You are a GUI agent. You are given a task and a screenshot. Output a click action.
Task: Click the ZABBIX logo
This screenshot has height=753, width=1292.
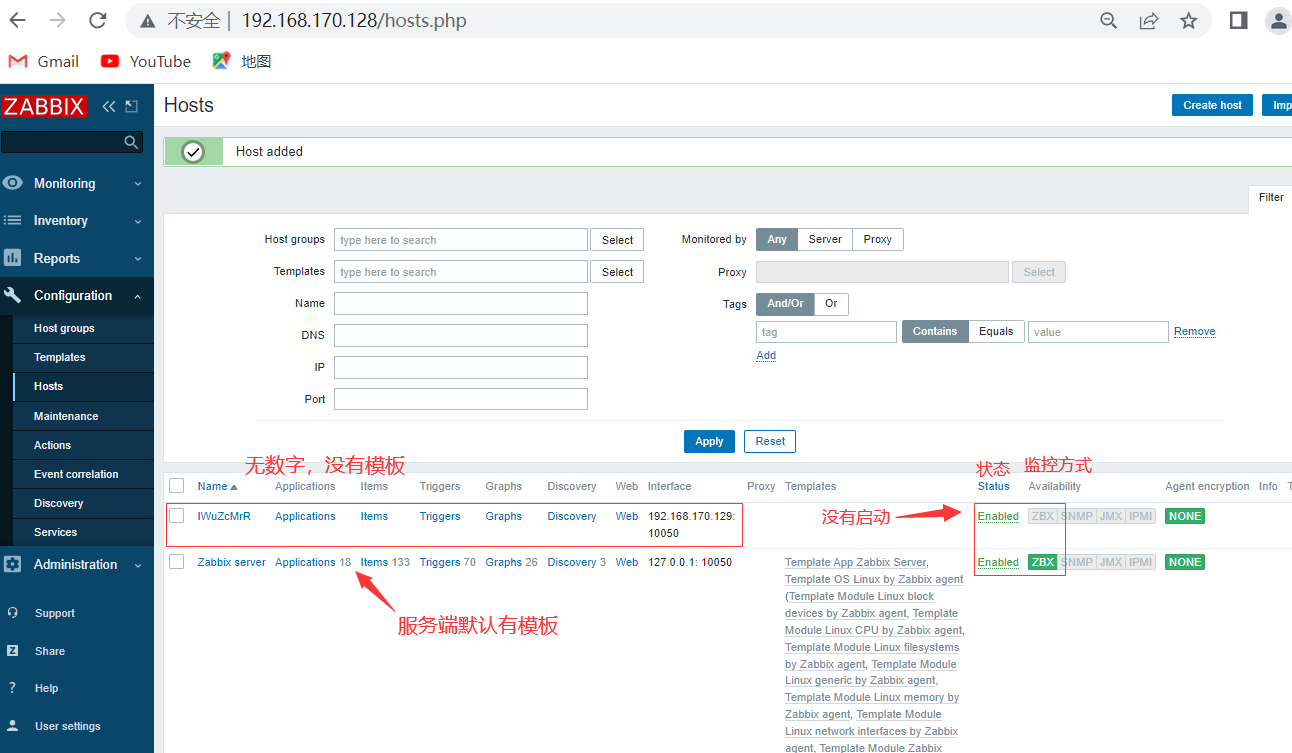(45, 106)
